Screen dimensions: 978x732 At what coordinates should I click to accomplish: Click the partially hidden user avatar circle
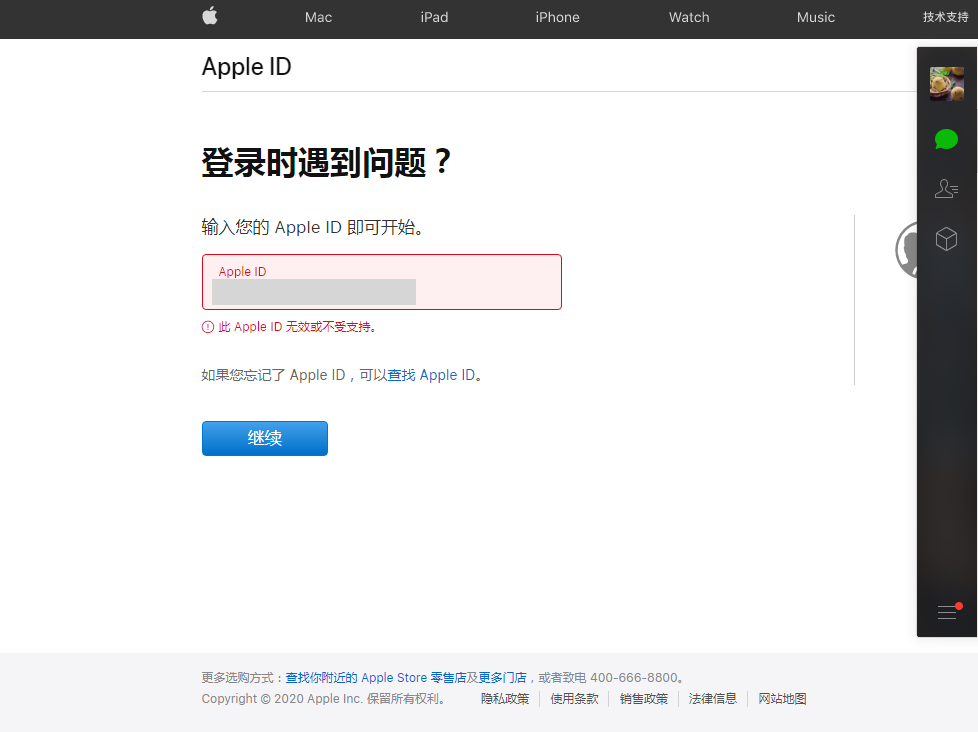(x=906, y=249)
